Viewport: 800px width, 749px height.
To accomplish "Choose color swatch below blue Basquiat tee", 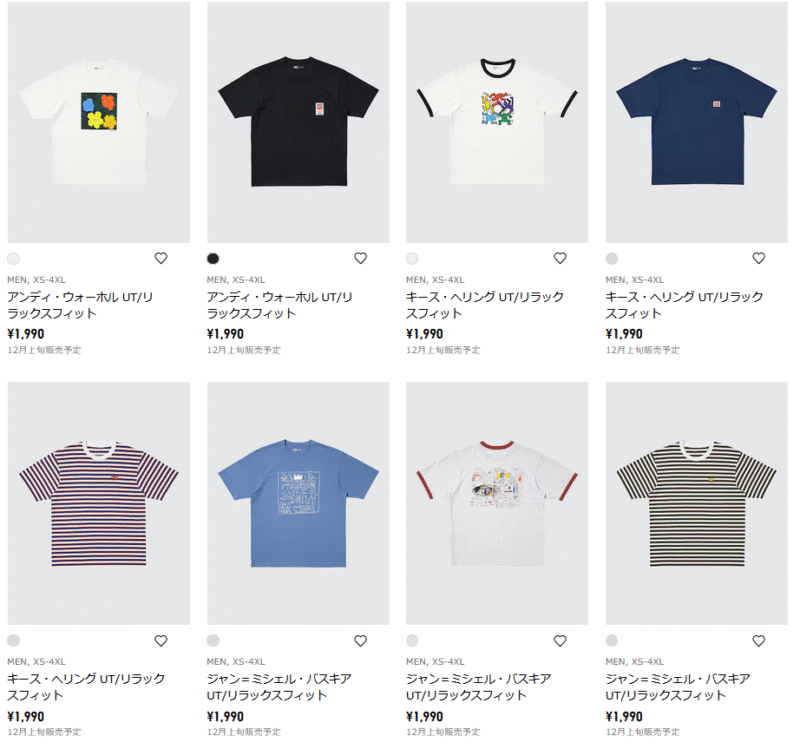I will tap(213, 640).
